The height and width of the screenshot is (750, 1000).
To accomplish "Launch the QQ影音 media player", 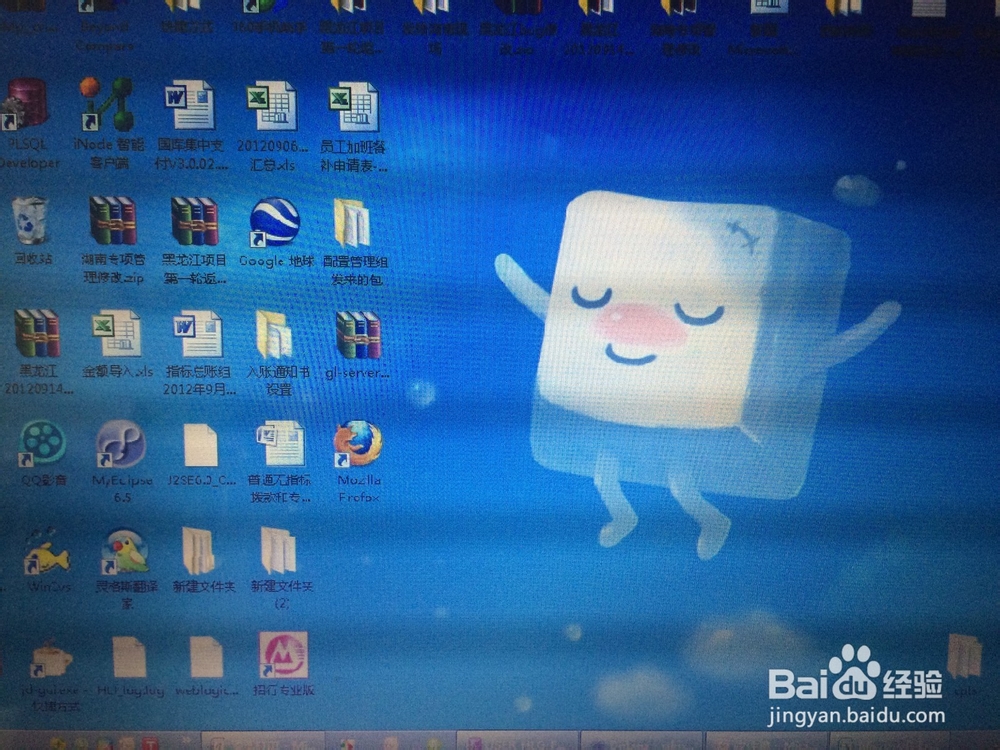I will coord(40,445).
